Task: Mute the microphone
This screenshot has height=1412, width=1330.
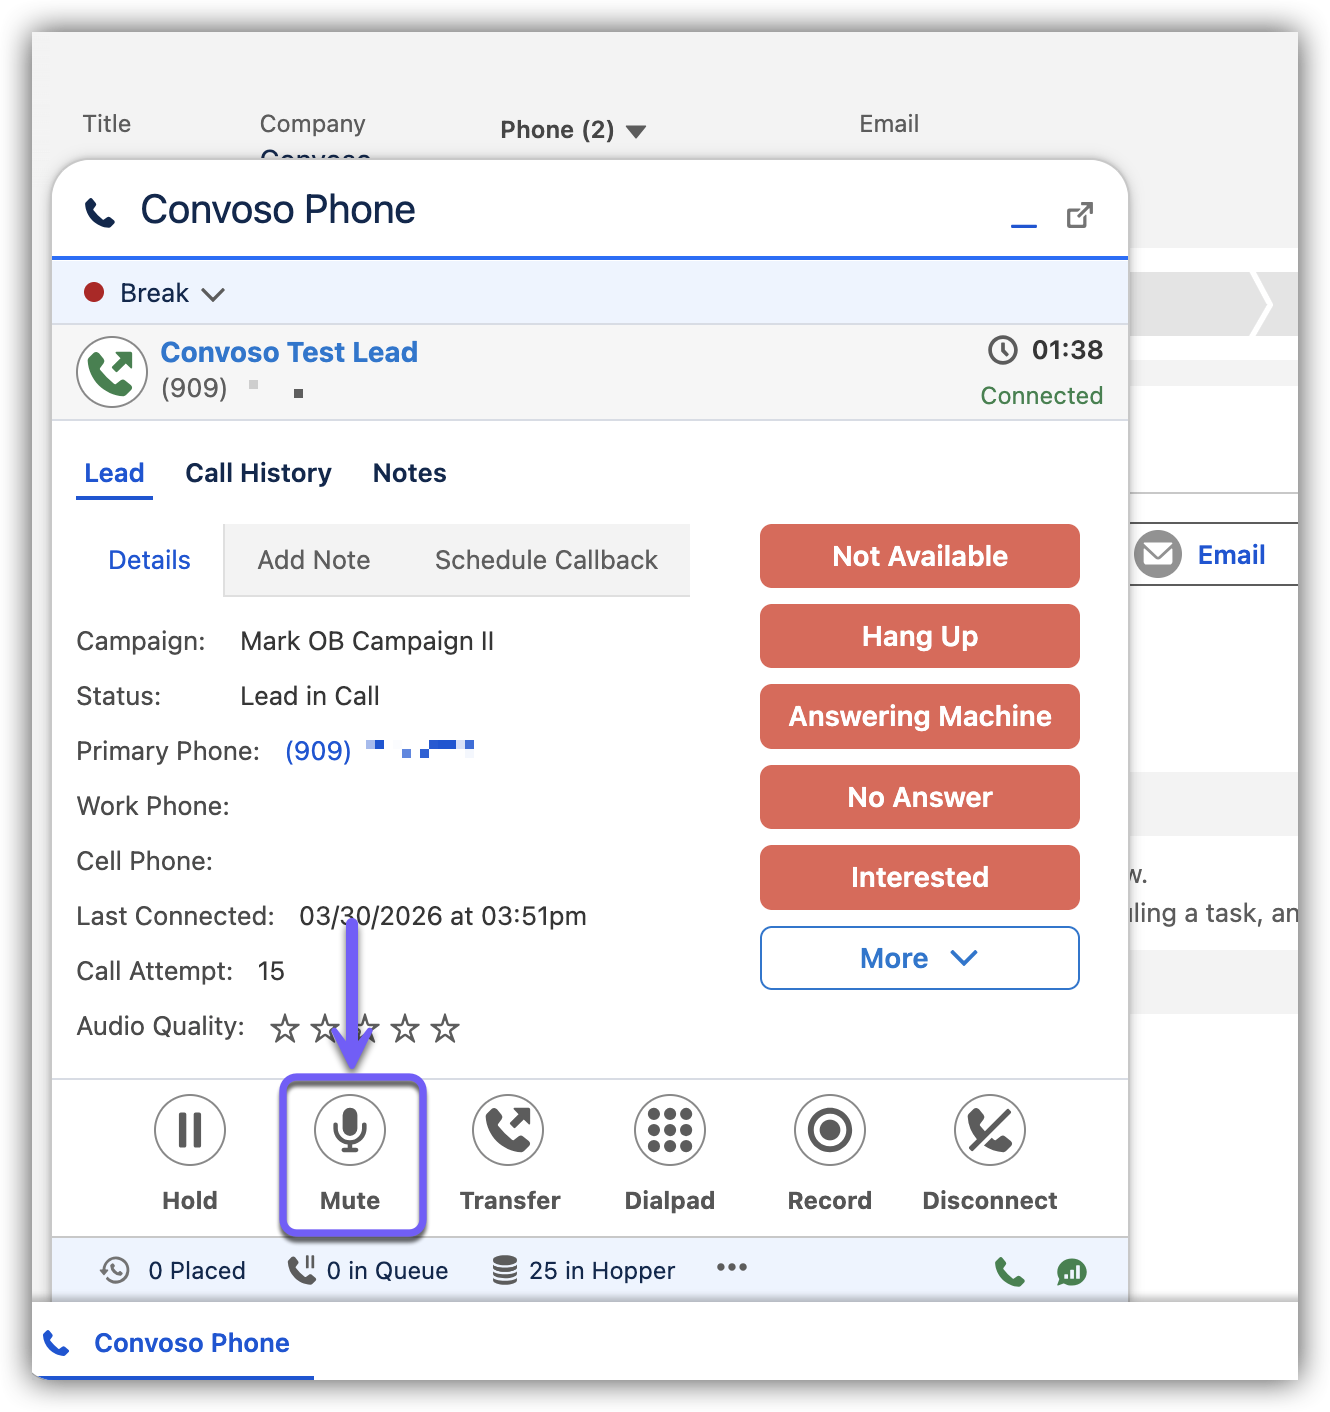Action: click(x=350, y=1131)
